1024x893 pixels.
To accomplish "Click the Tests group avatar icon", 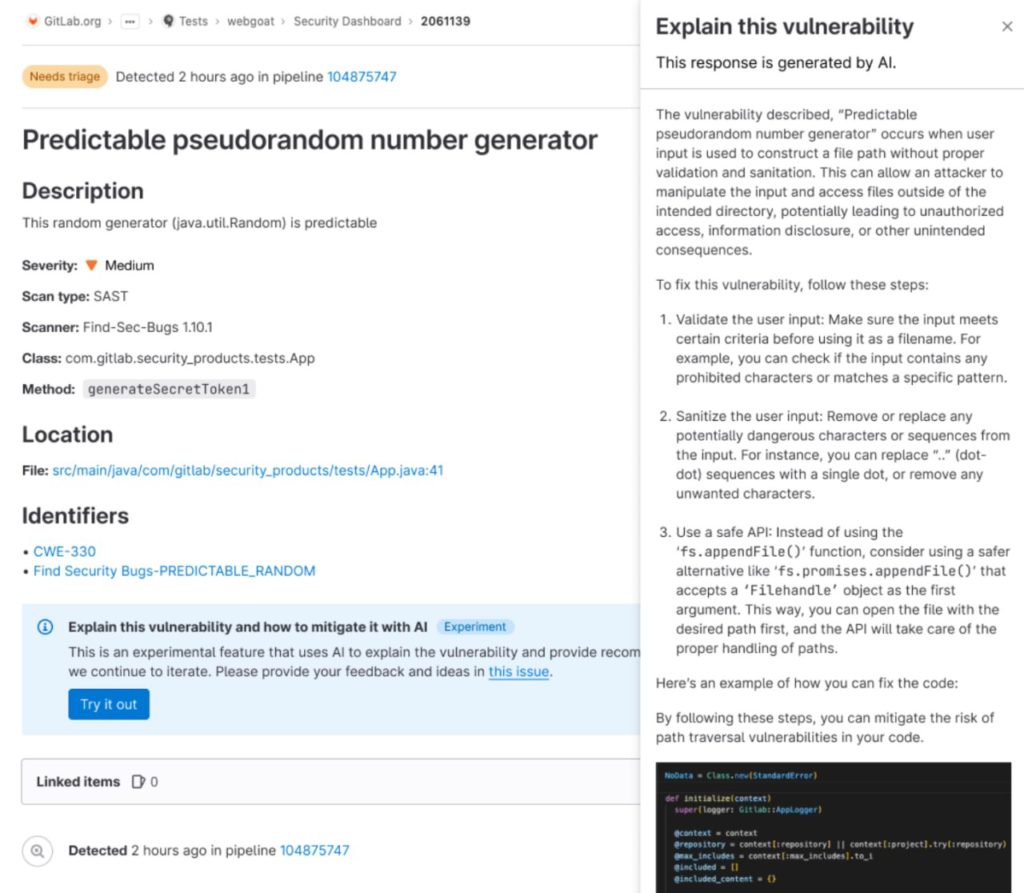I will 167,21.
